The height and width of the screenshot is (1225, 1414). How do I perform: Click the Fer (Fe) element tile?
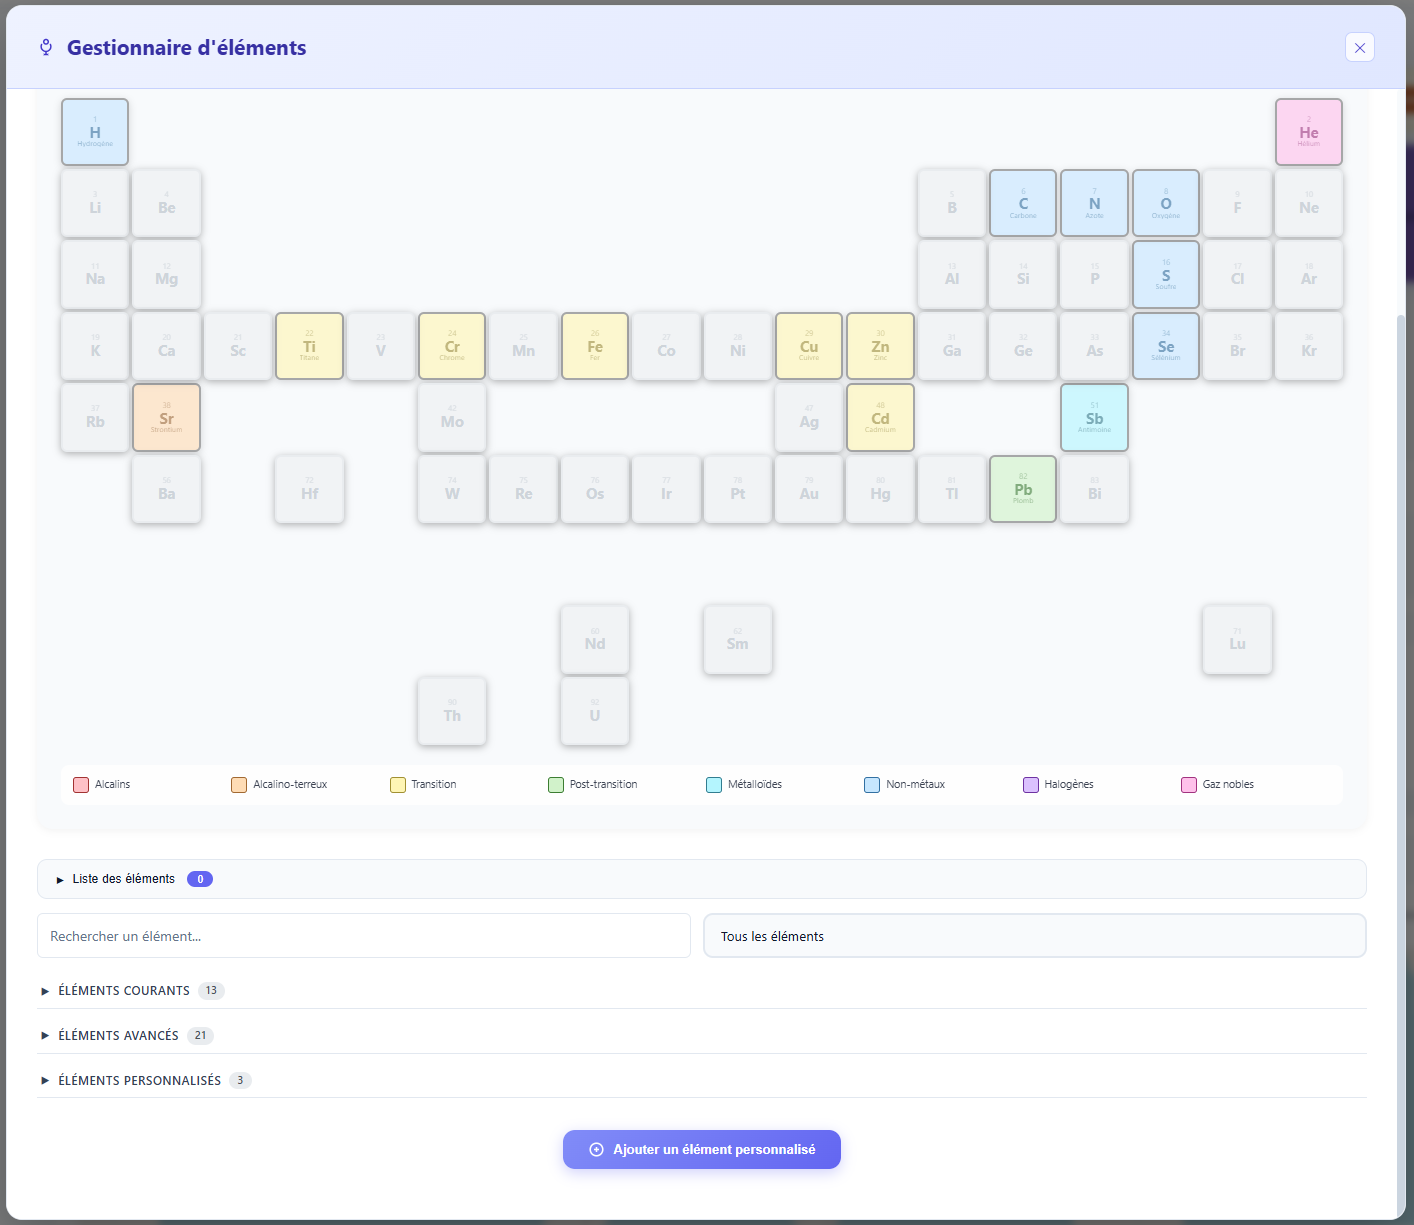(x=594, y=345)
